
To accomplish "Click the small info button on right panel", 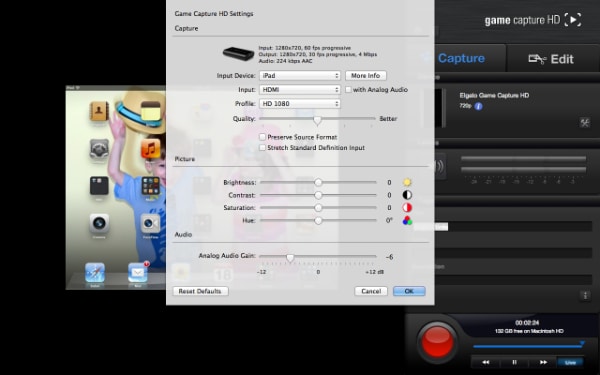I will tap(585, 295).
